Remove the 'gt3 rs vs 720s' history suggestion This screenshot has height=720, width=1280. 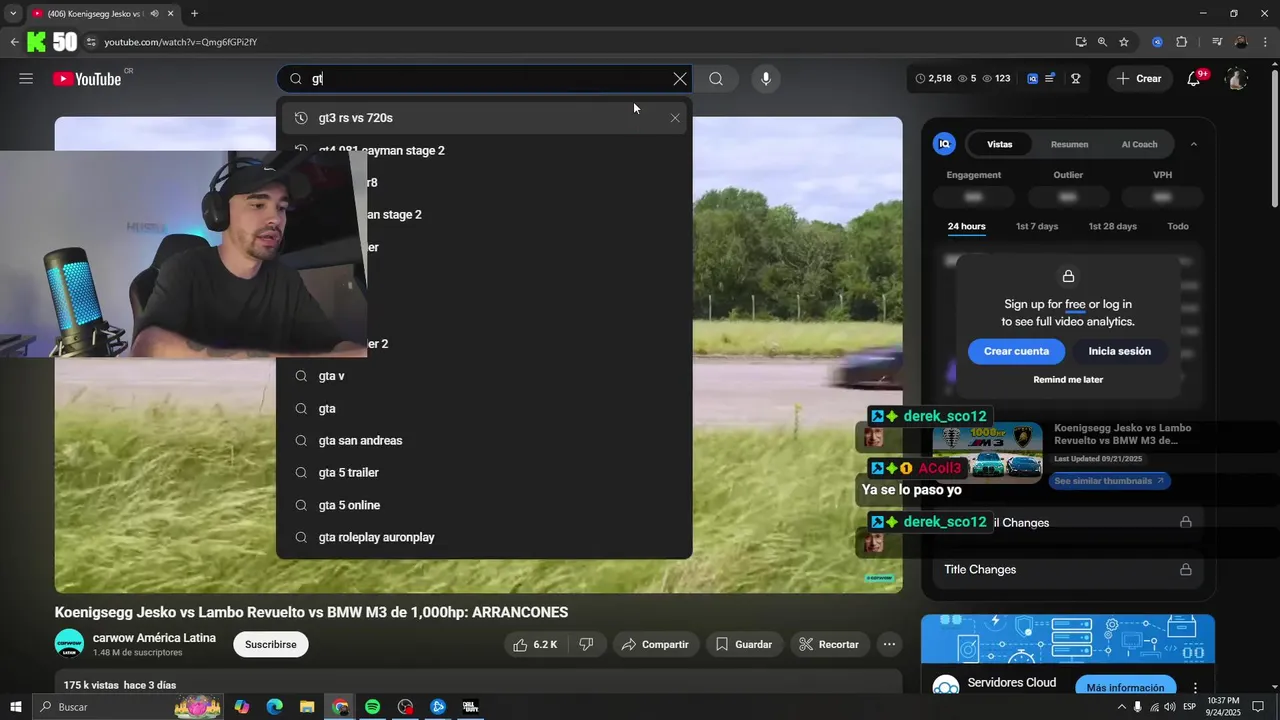675,118
